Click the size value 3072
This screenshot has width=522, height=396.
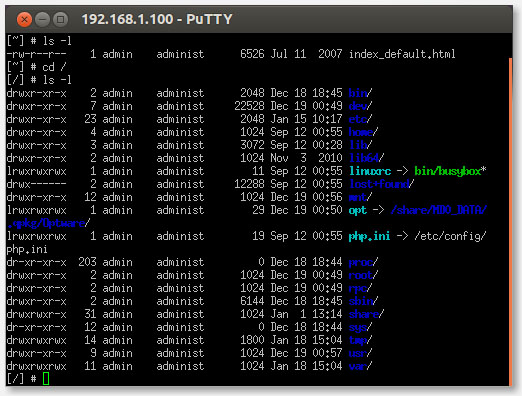(252, 145)
